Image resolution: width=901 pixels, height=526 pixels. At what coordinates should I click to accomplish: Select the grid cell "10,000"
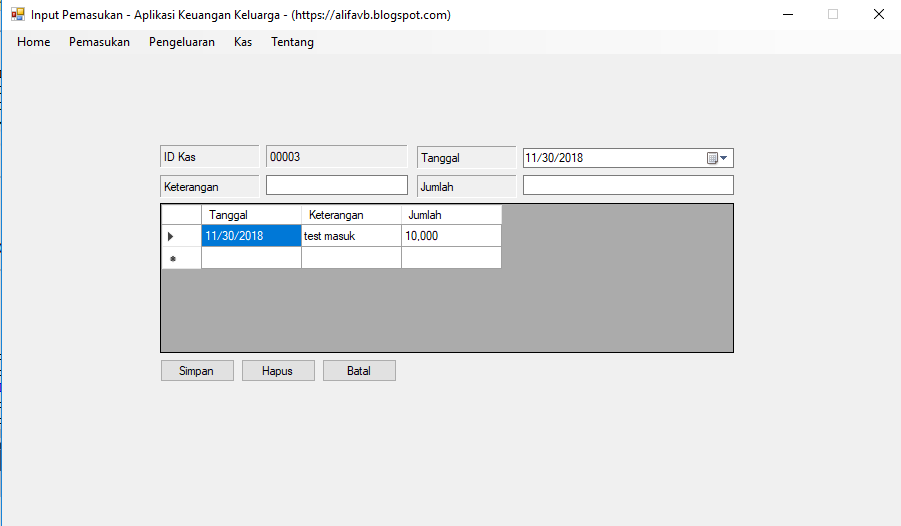point(451,236)
